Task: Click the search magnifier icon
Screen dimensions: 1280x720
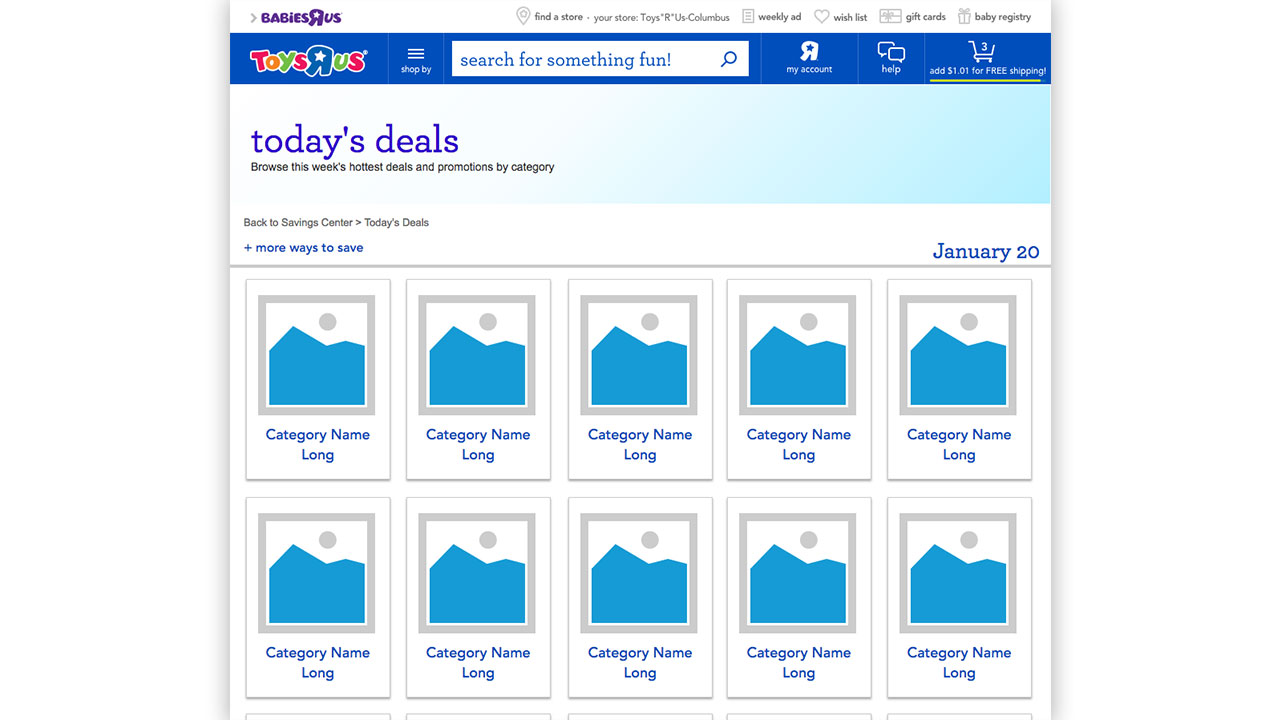Action: click(728, 59)
